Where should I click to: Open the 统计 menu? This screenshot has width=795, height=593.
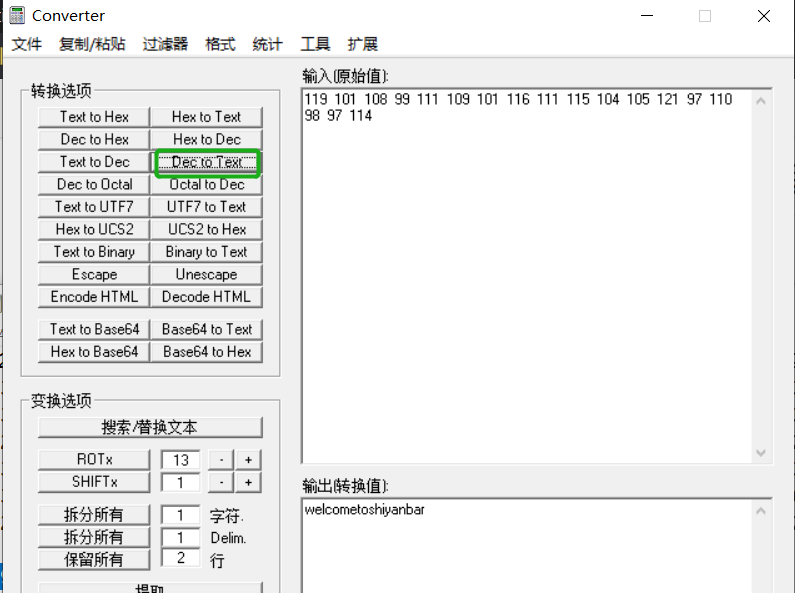[267, 44]
